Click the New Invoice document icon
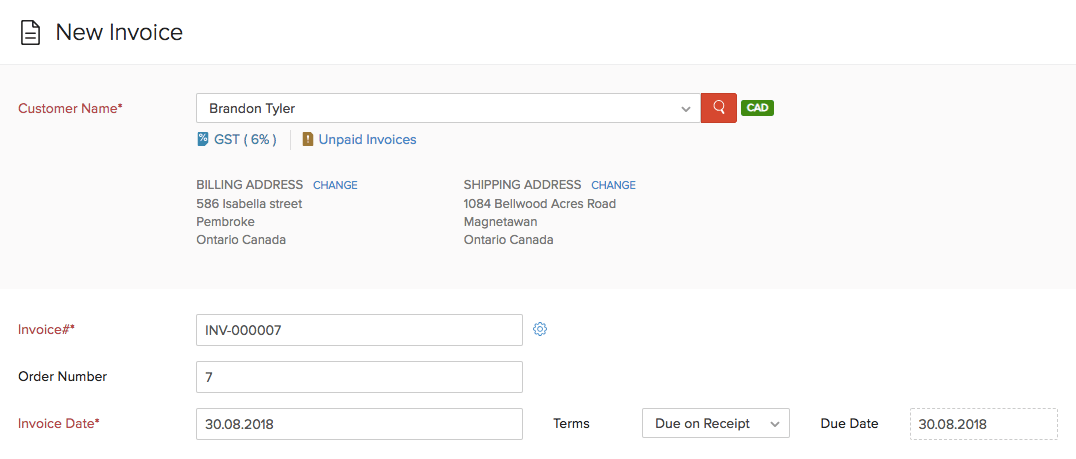The height and width of the screenshot is (459, 1076). [31, 33]
